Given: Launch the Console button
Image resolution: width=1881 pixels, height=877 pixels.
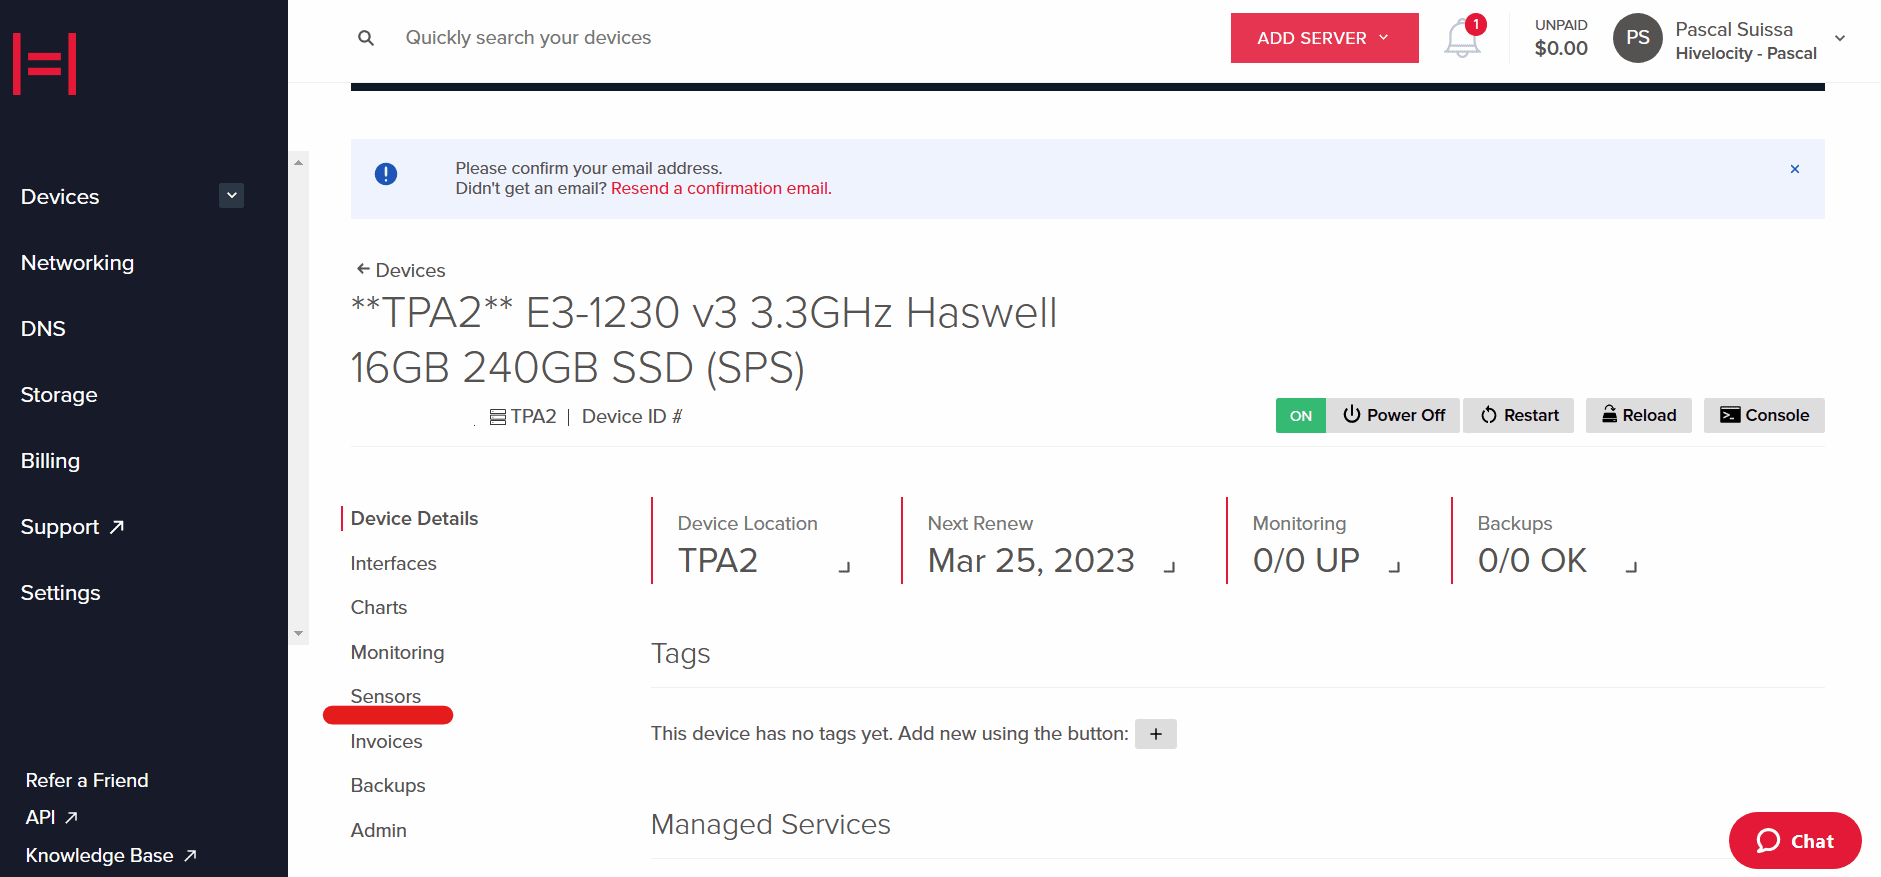Looking at the screenshot, I should click(1764, 416).
